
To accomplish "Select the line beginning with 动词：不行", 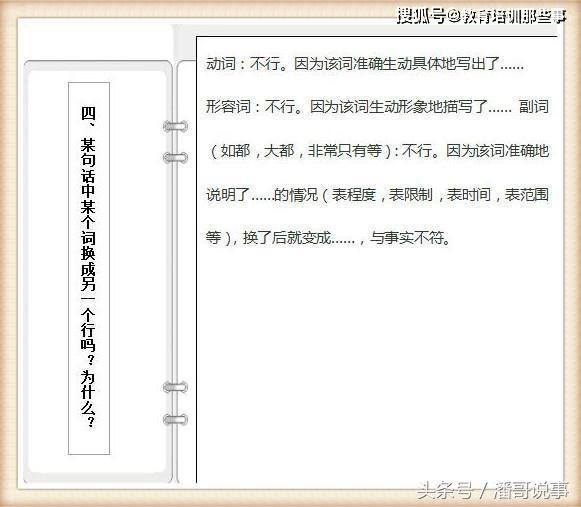I will click(x=365, y=64).
